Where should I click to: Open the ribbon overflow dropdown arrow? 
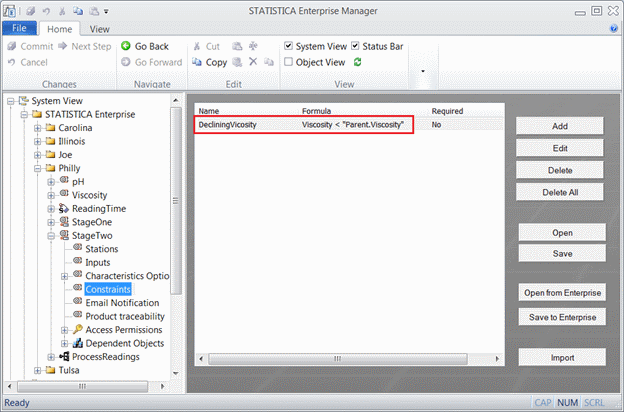point(423,71)
